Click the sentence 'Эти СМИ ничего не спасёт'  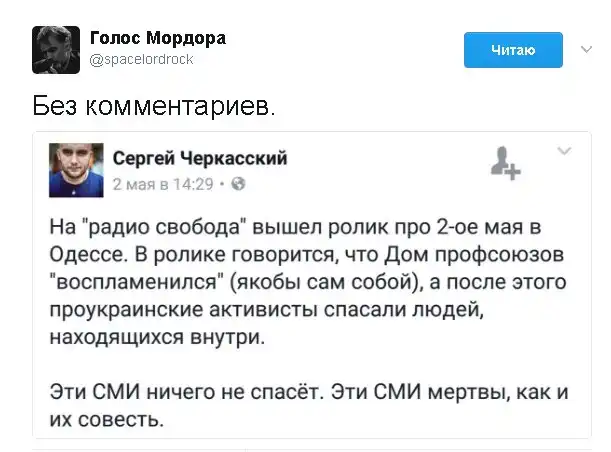[x=300, y=403]
